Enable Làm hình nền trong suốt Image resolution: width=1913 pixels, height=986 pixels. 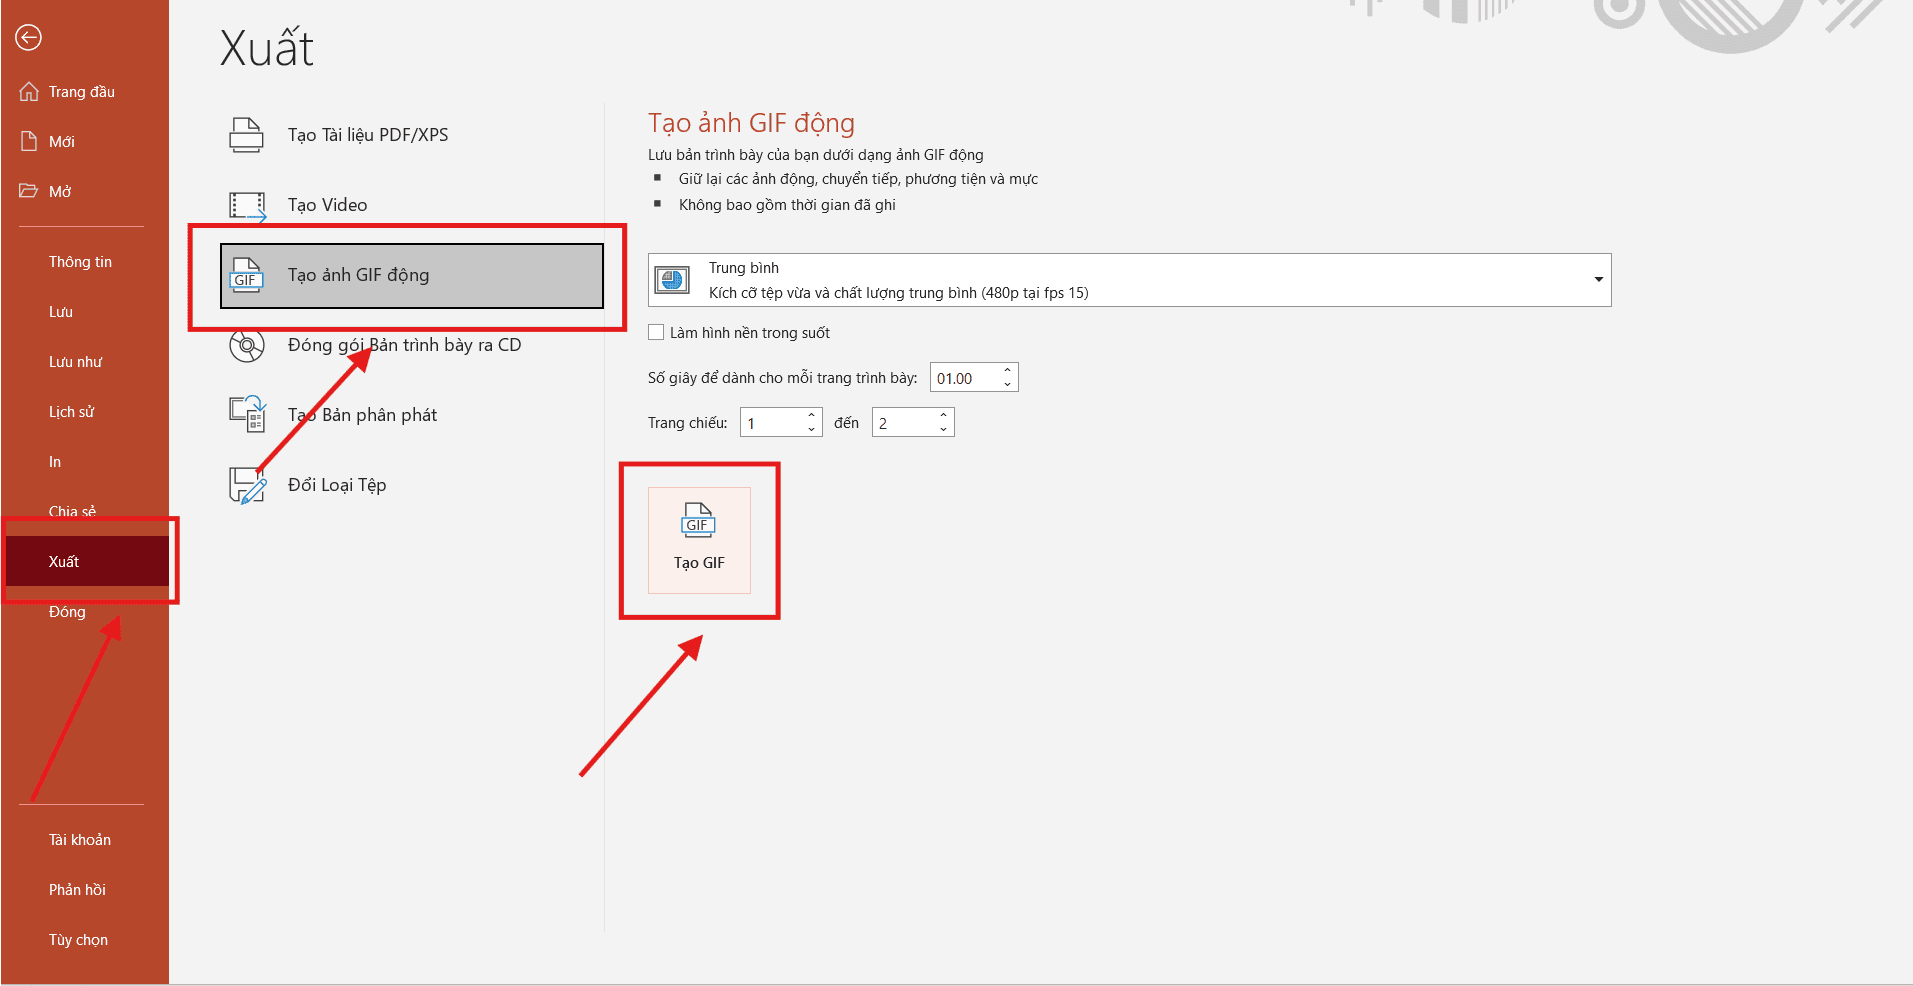pyautogui.click(x=656, y=332)
